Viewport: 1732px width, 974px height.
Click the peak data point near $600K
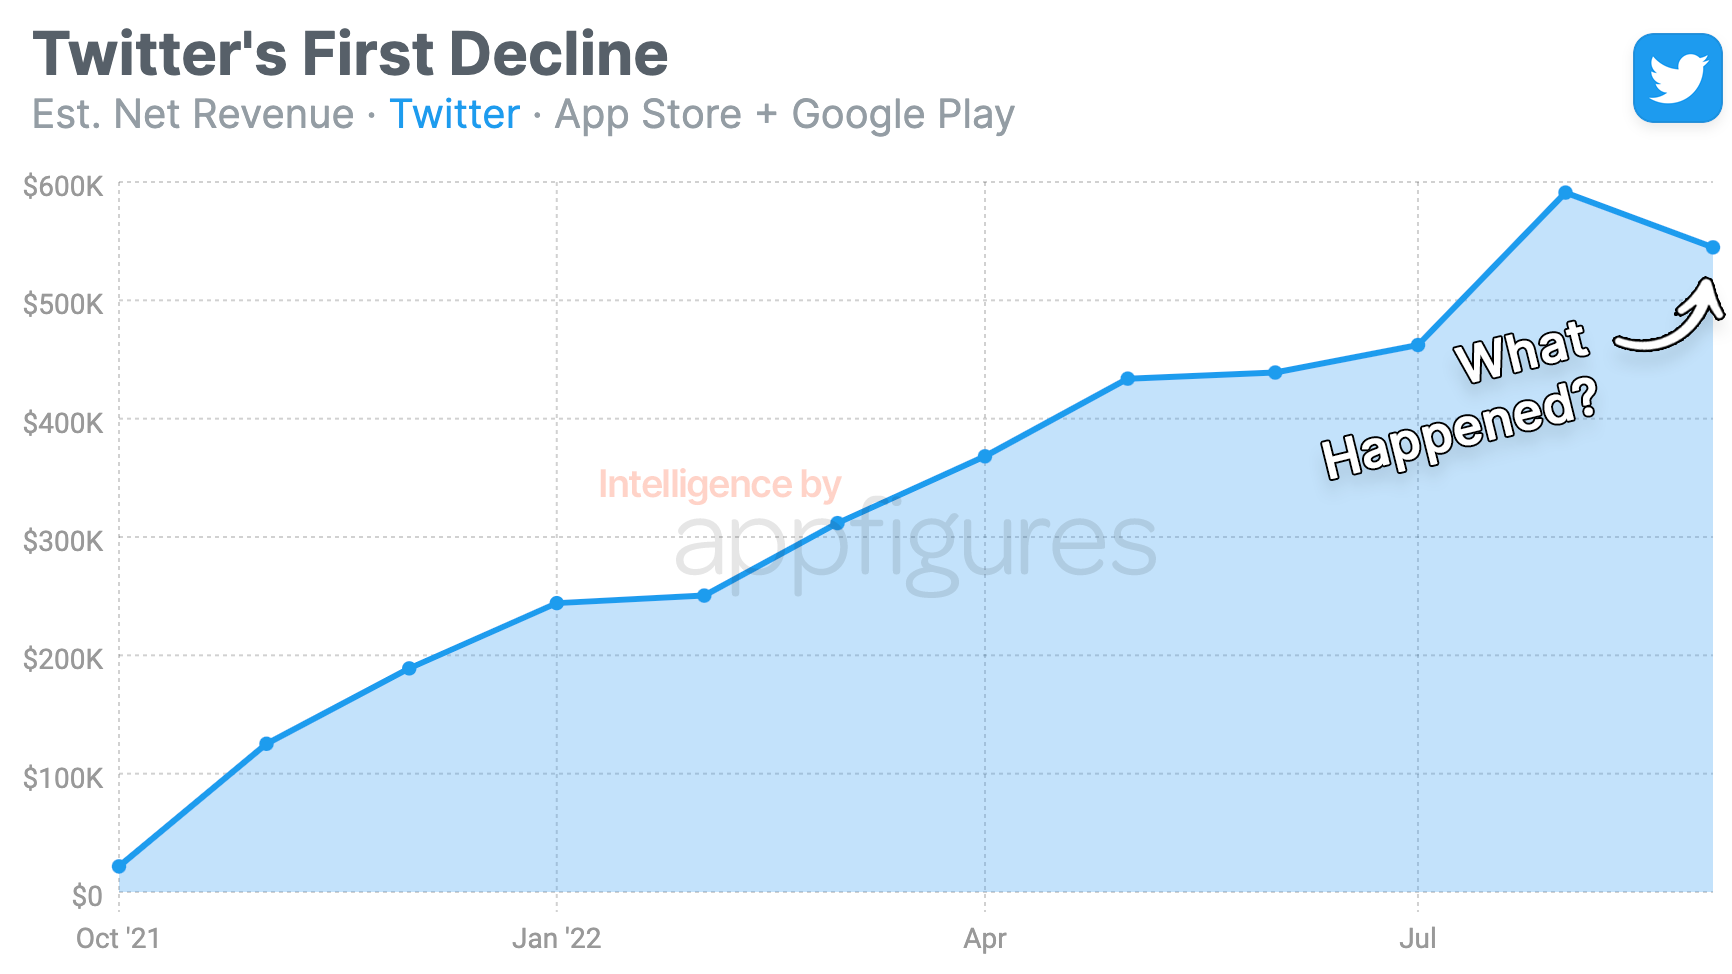pyautogui.click(x=1565, y=193)
